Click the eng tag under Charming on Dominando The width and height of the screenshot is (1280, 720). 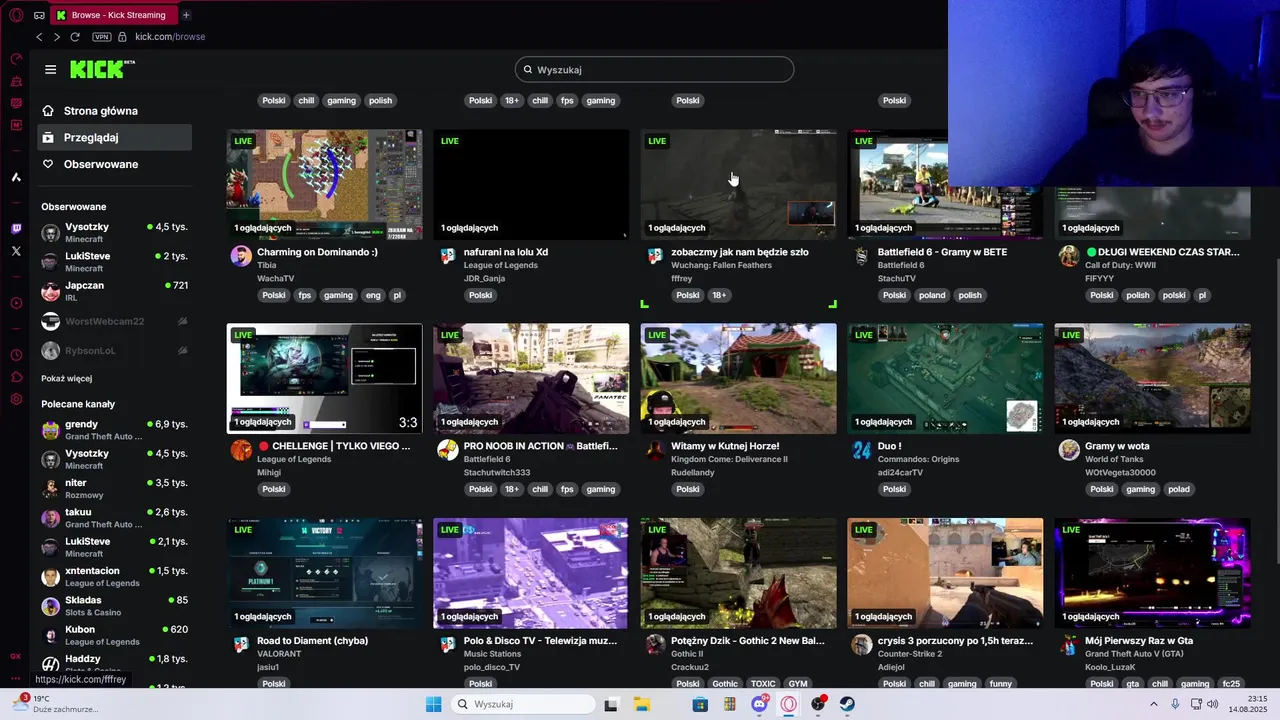point(373,295)
